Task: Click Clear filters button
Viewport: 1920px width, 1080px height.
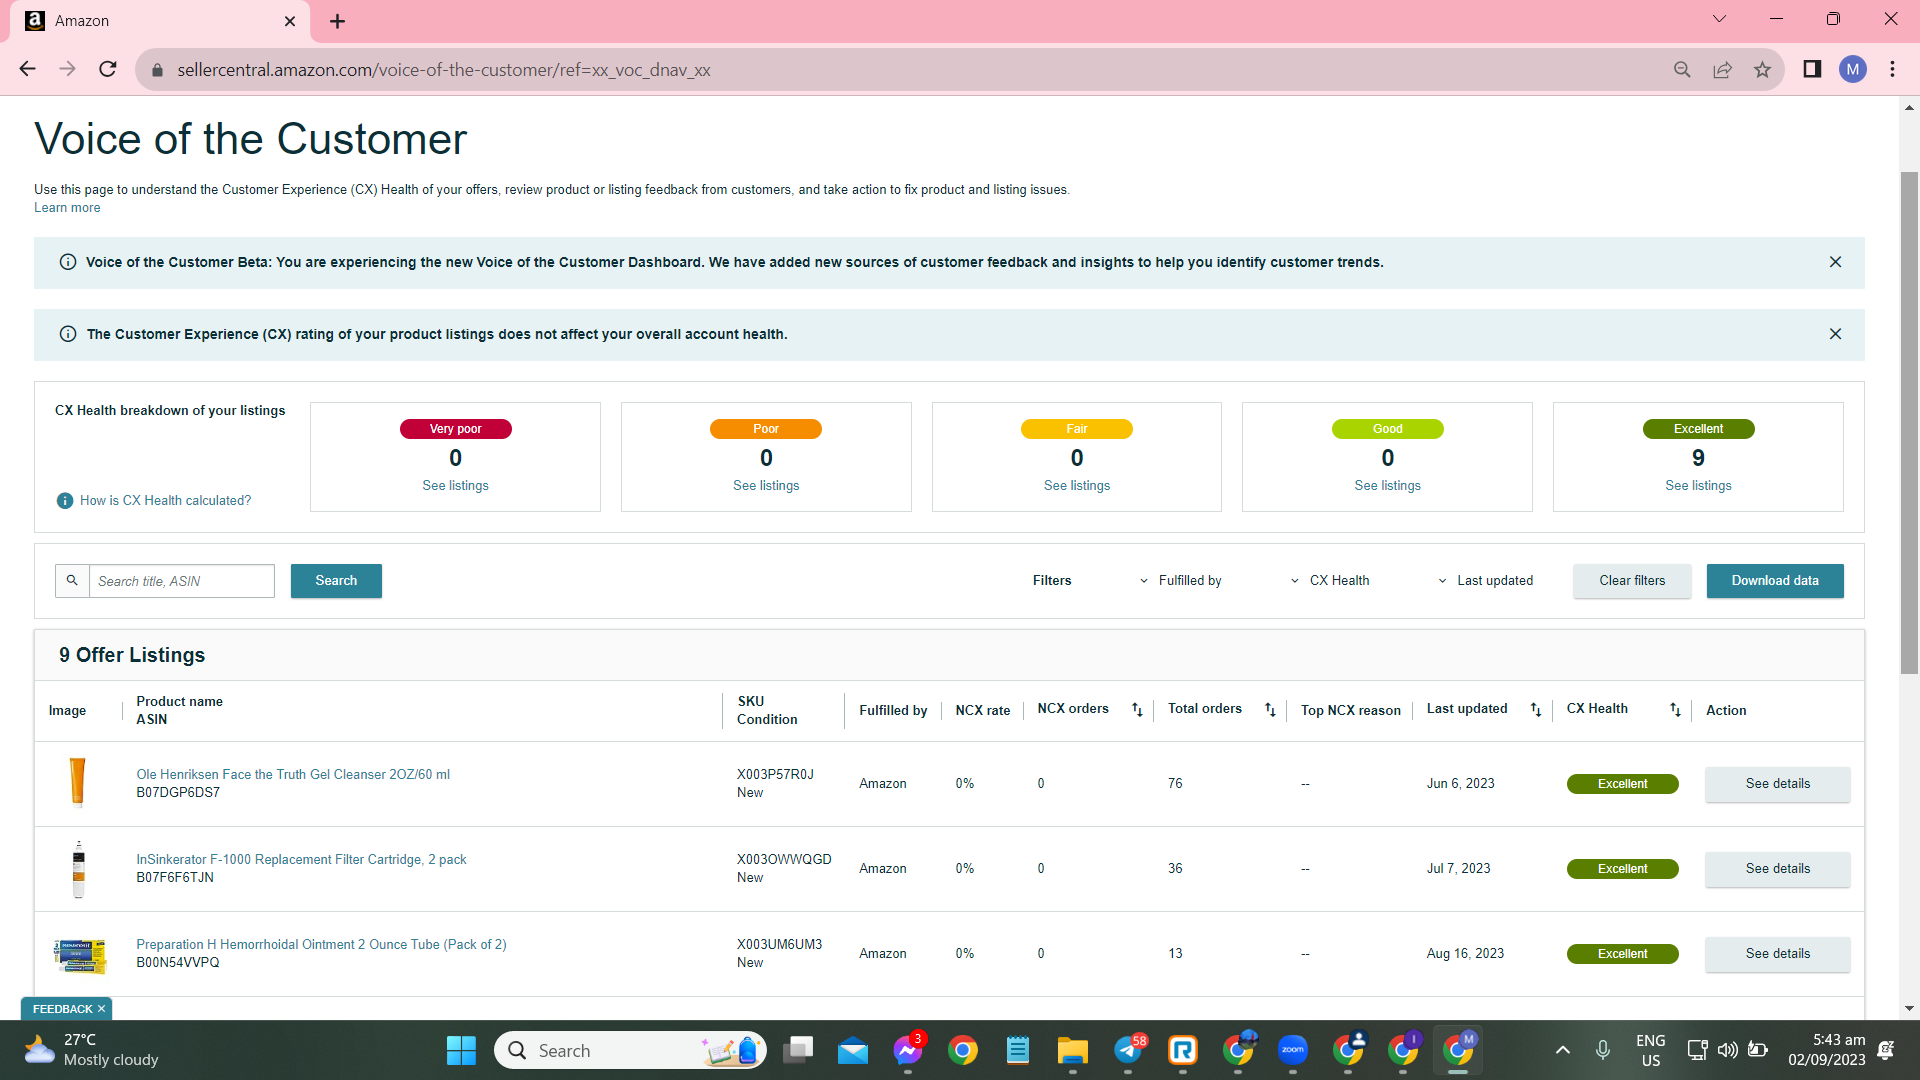Action: (x=1632, y=581)
